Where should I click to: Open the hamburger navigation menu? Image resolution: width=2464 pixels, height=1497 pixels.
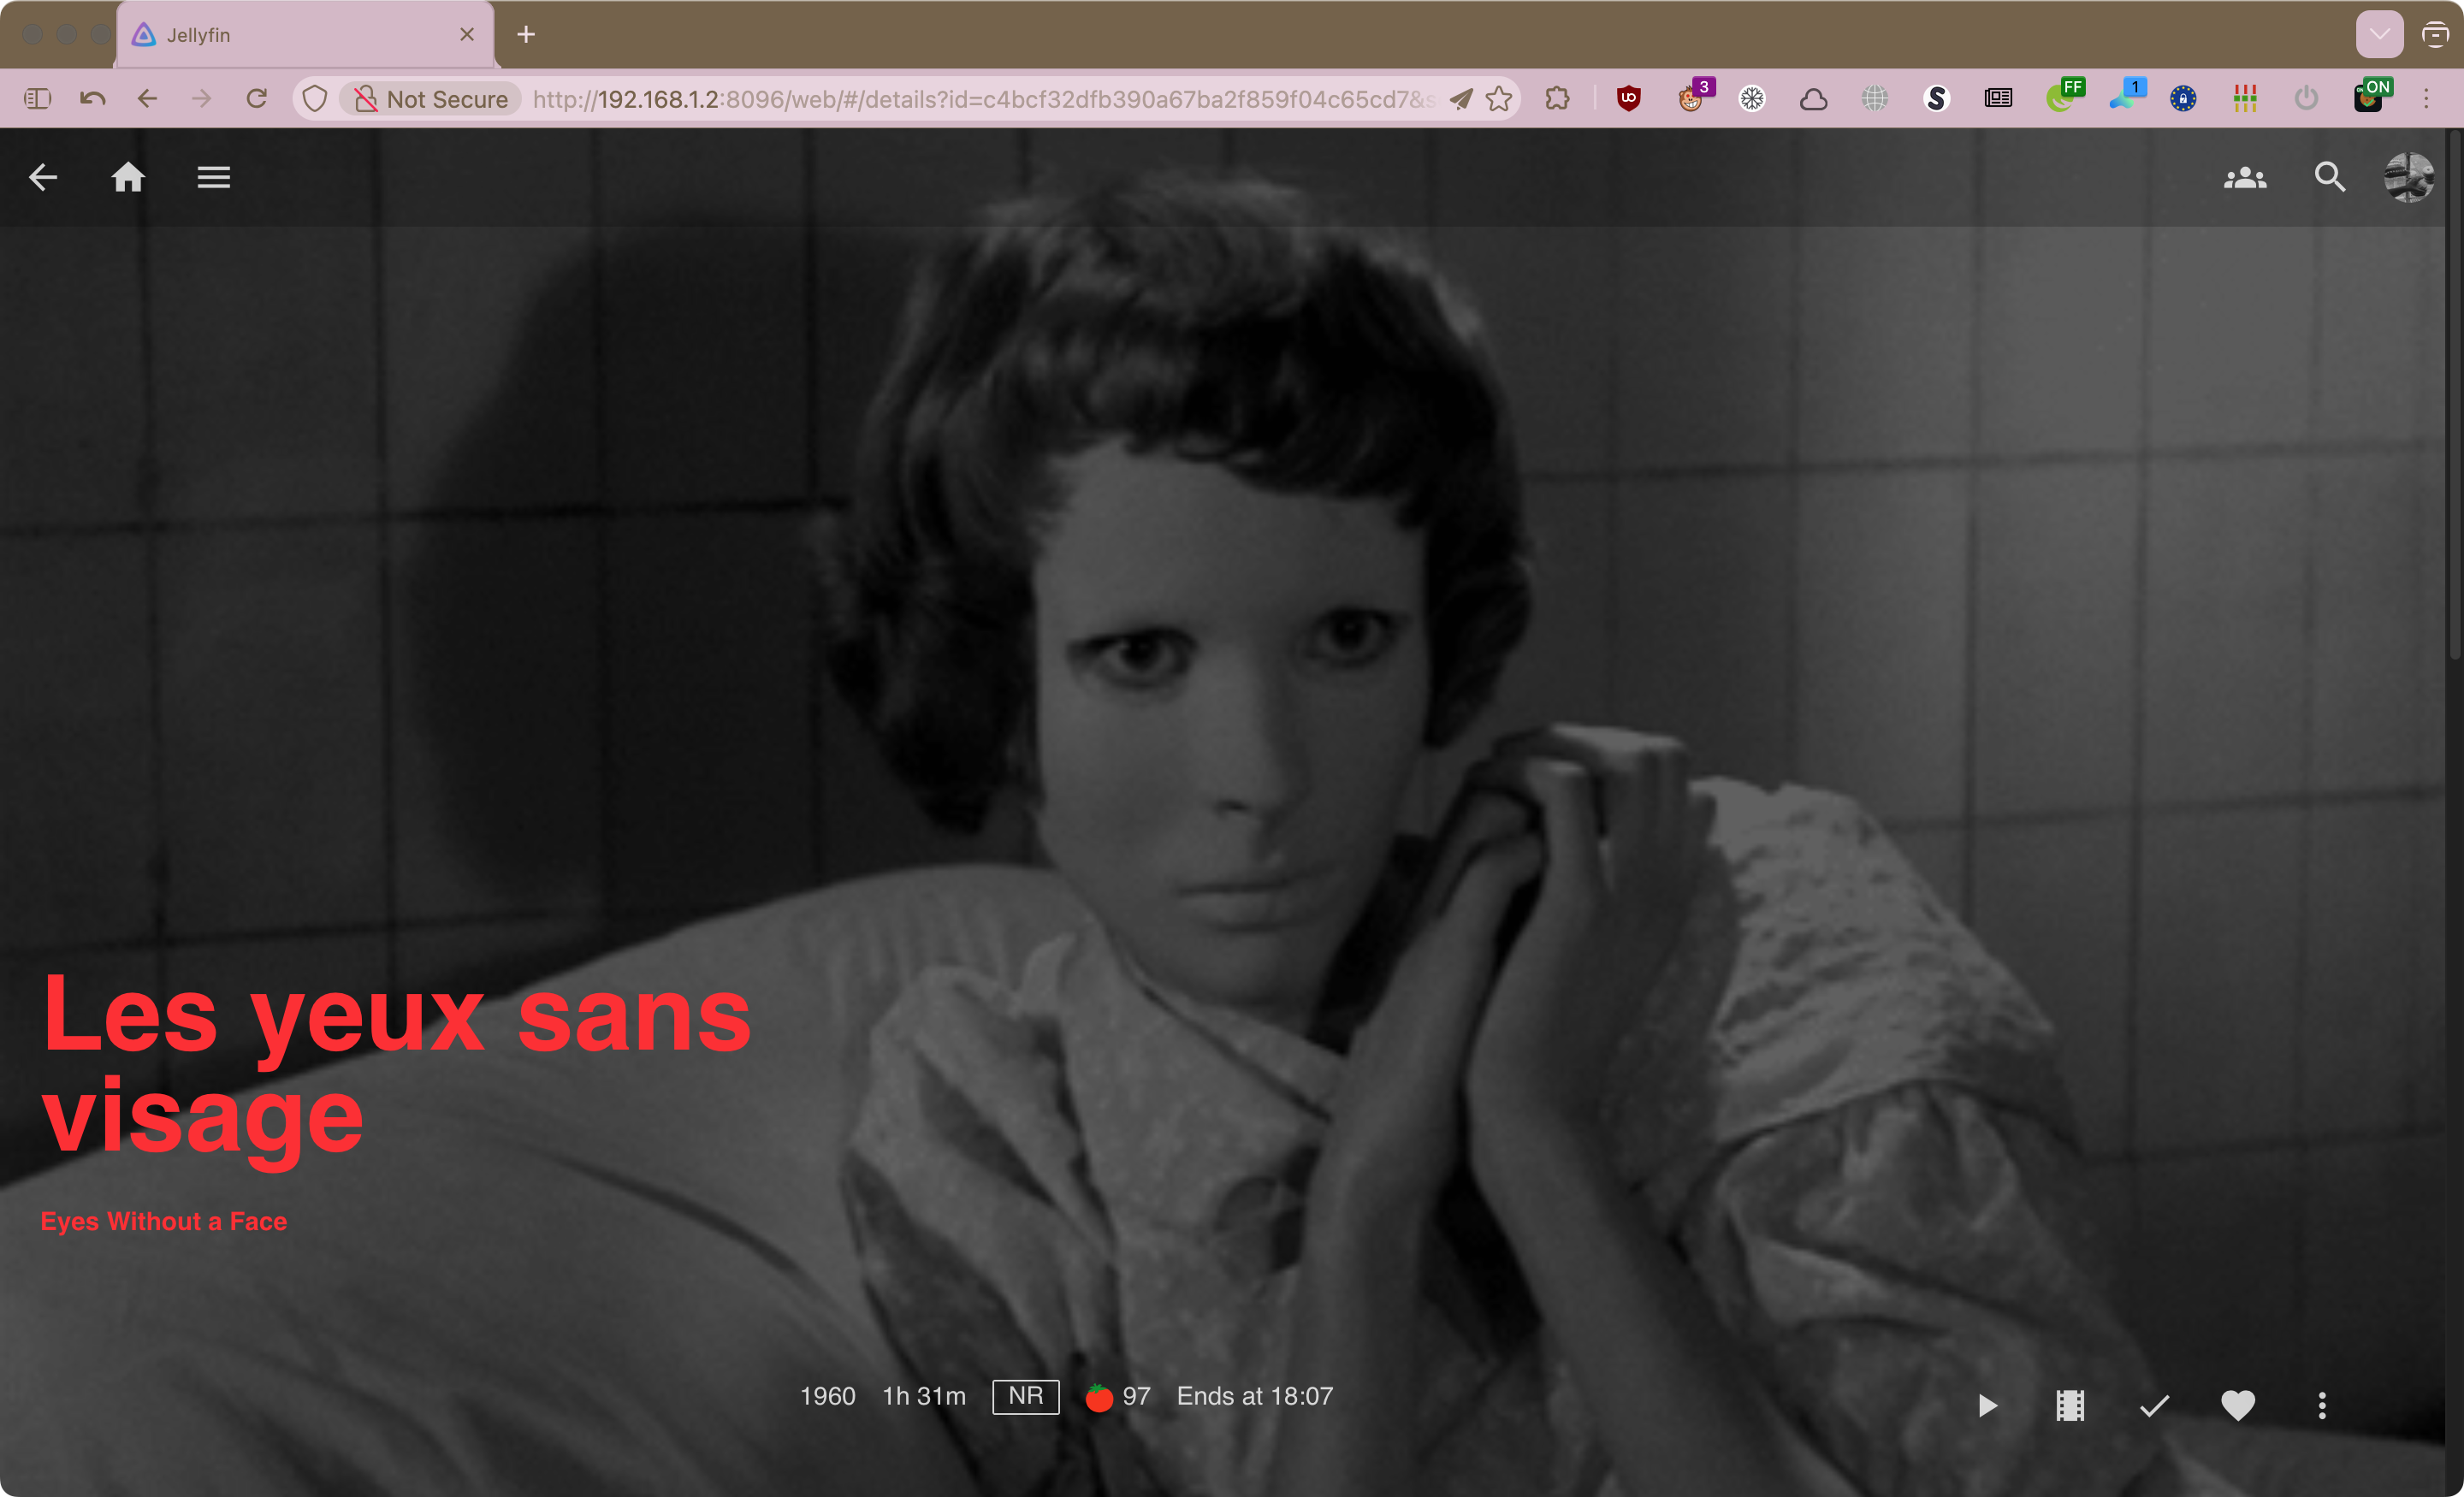click(x=214, y=178)
